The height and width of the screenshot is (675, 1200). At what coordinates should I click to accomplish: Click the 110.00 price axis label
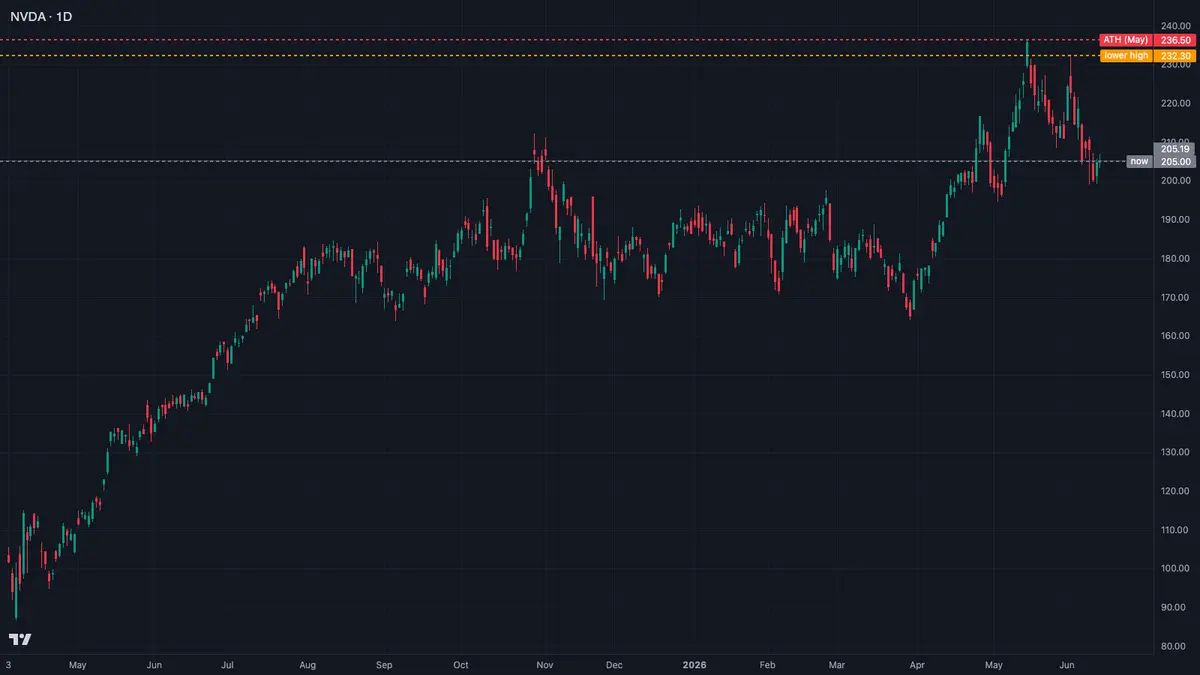[x=1175, y=530]
